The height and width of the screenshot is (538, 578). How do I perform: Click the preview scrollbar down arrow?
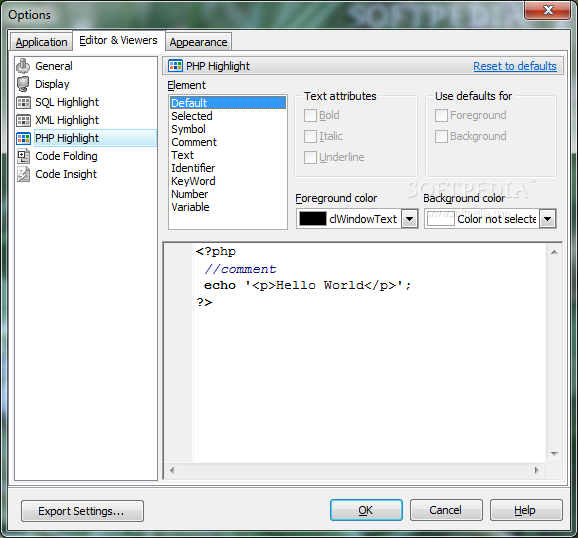(x=554, y=454)
